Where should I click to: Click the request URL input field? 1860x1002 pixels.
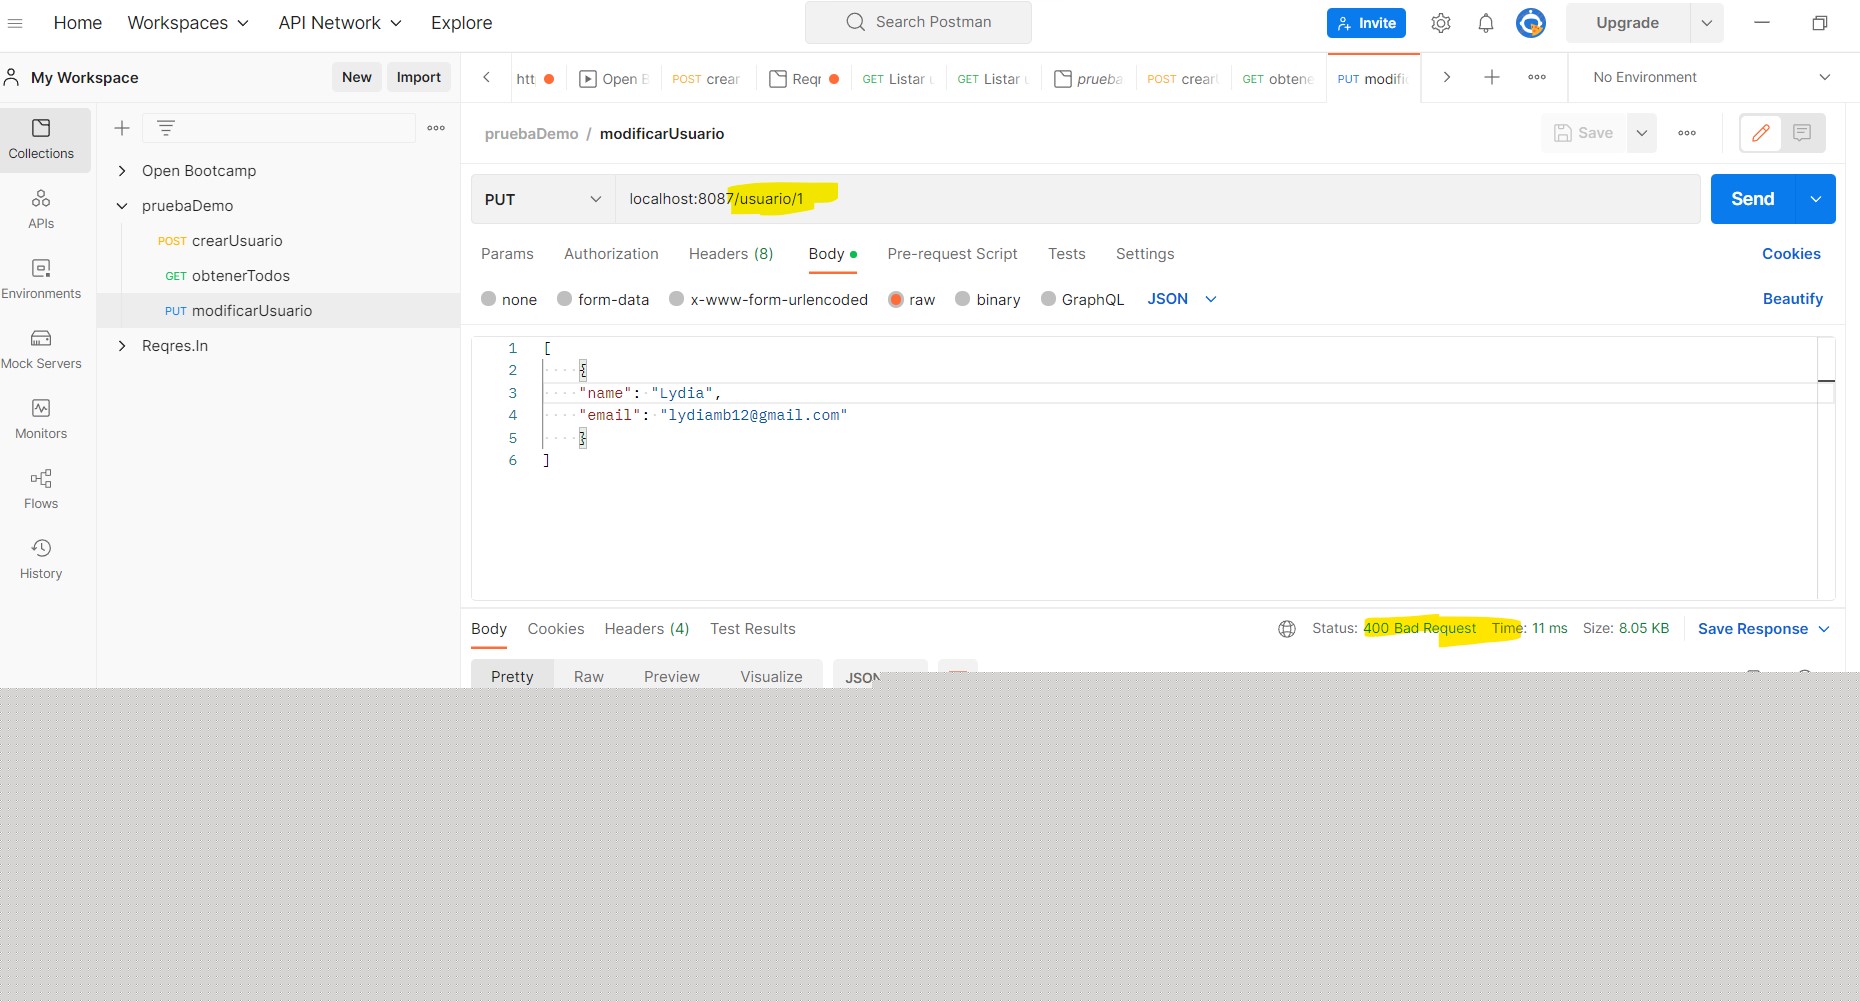click(1157, 199)
